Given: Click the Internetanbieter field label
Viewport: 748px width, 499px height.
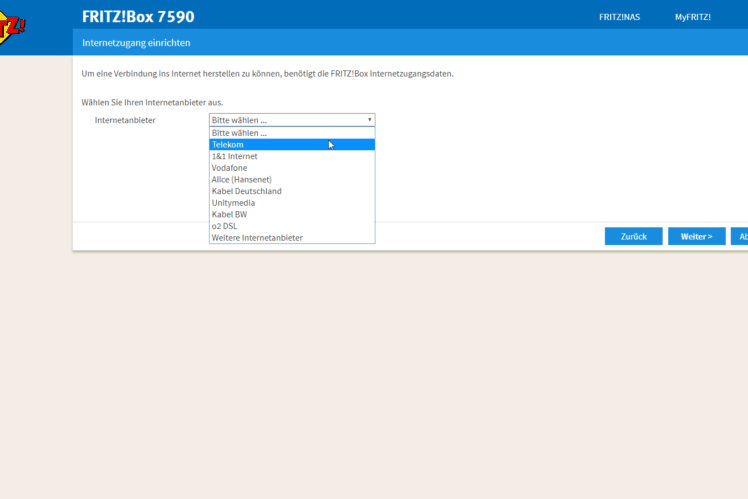Looking at the screenshot, I should 125,120.
